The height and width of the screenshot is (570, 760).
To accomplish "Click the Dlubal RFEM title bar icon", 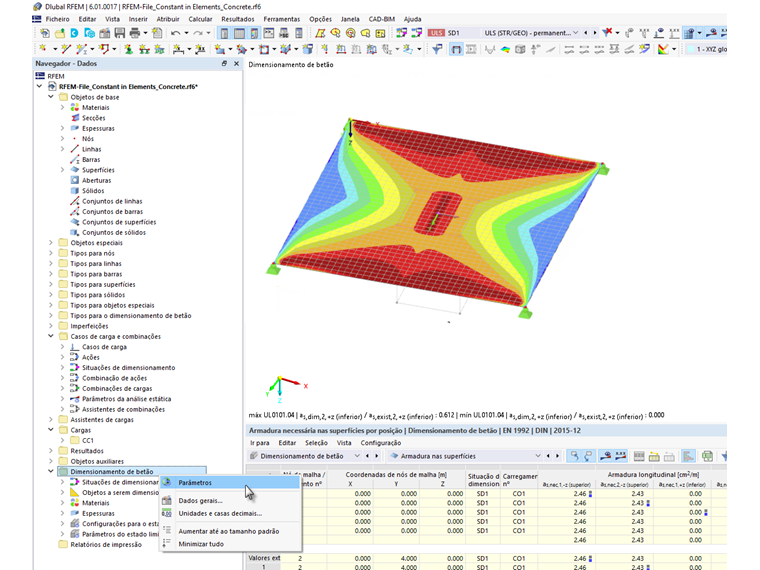I will 37,7.
